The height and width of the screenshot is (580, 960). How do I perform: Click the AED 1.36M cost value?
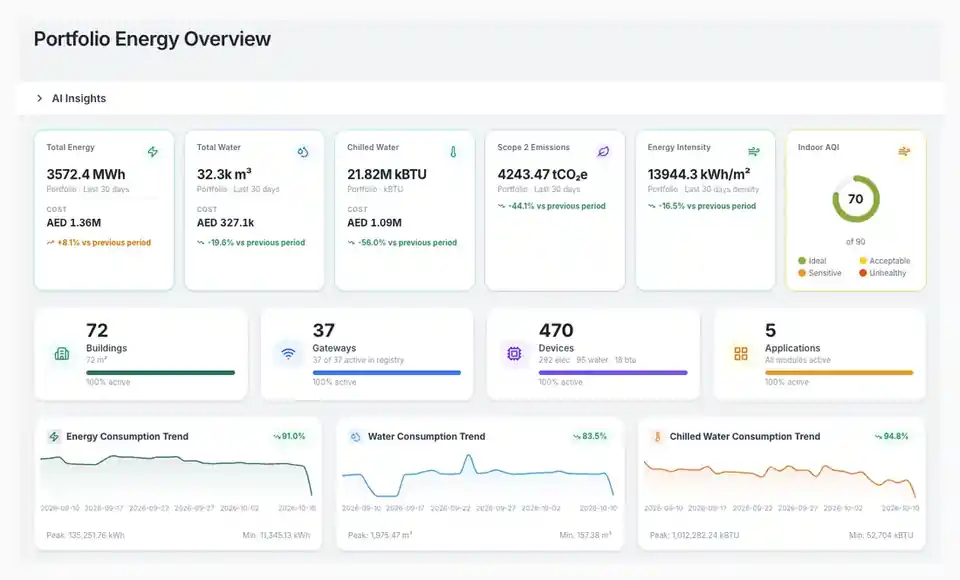[73, 223]
